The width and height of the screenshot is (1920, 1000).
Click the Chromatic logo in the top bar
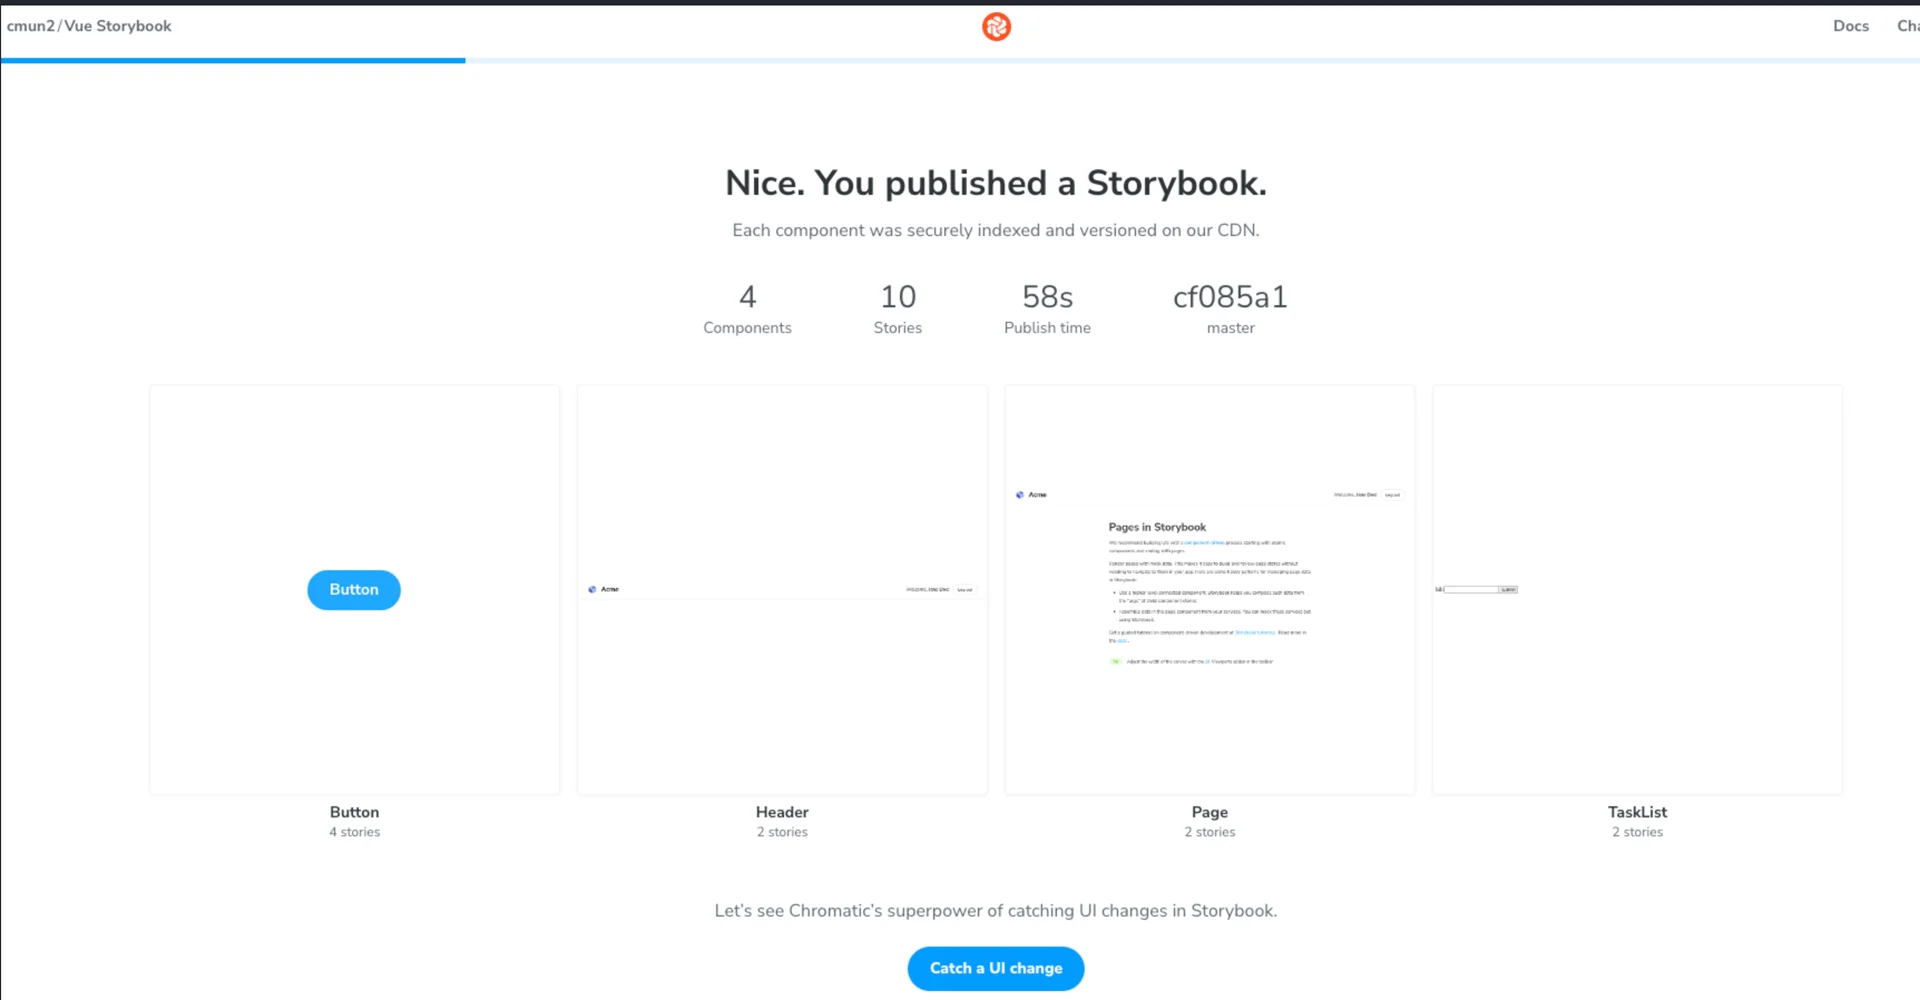click(996, 27)
